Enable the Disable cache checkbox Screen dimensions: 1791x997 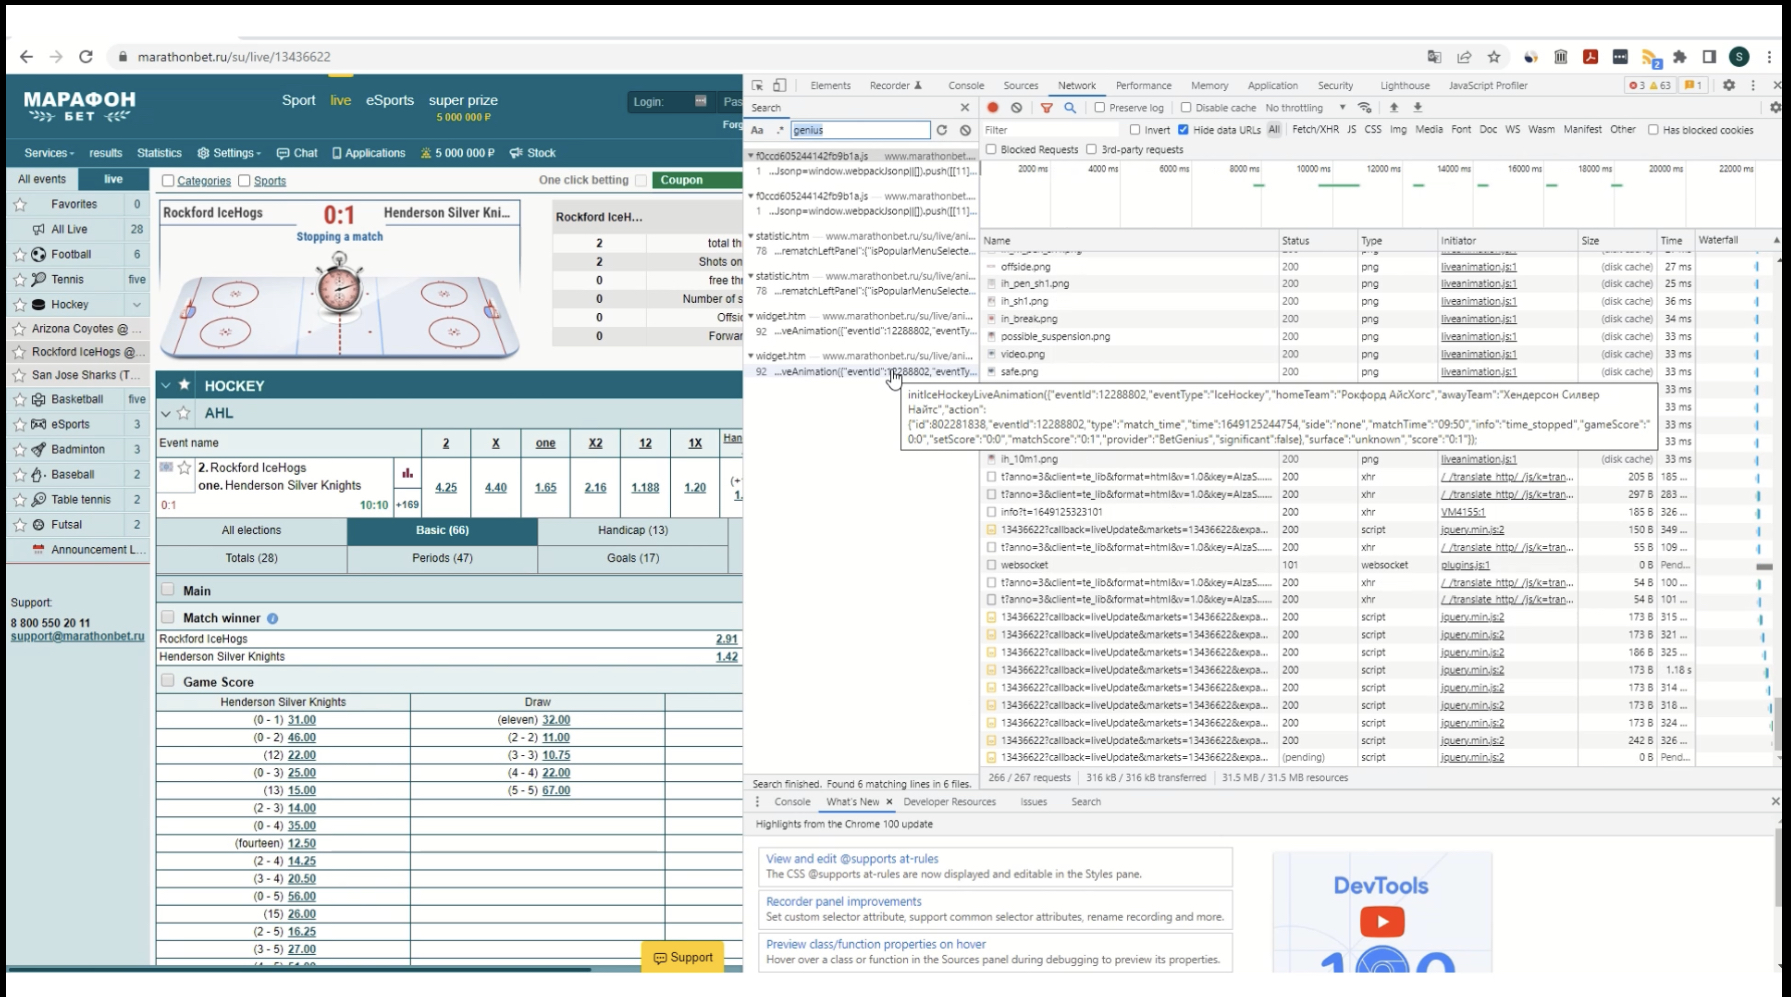click(1186, 107)
